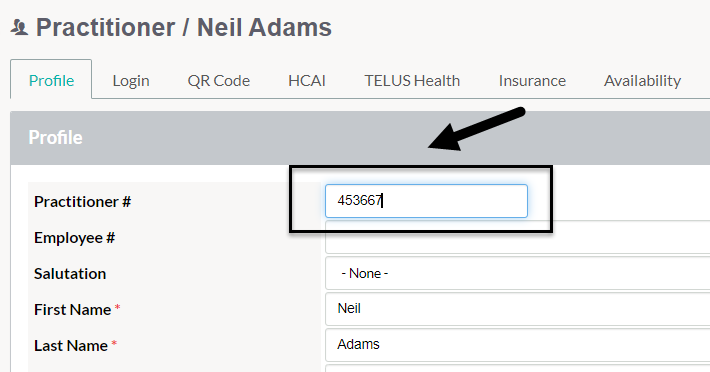Open the Availability tab
The height and width of the screenshot is (372, 710).
pyautogui.click(x=642, y=81)
